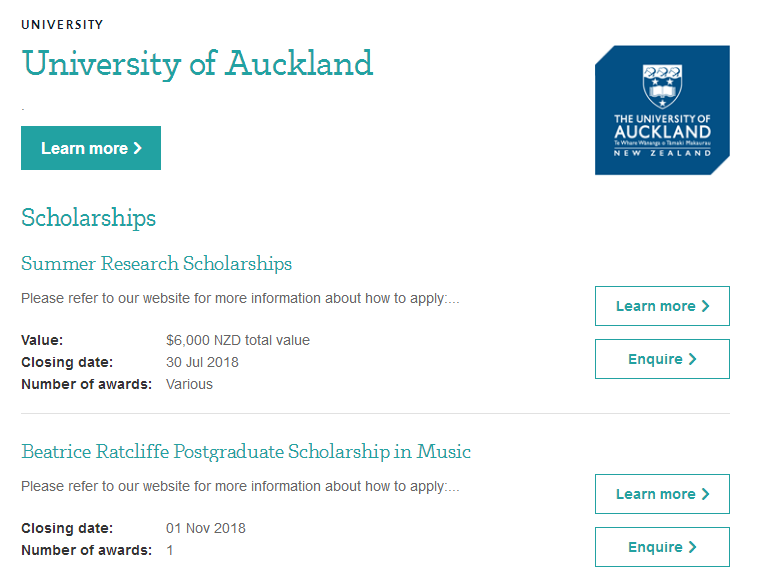Viewport: 776px width, 579px height.
Task: Open Beatrice Ratcliffe Postgraduate Scholarship in Music link
Action: click(x=246, y=451)
